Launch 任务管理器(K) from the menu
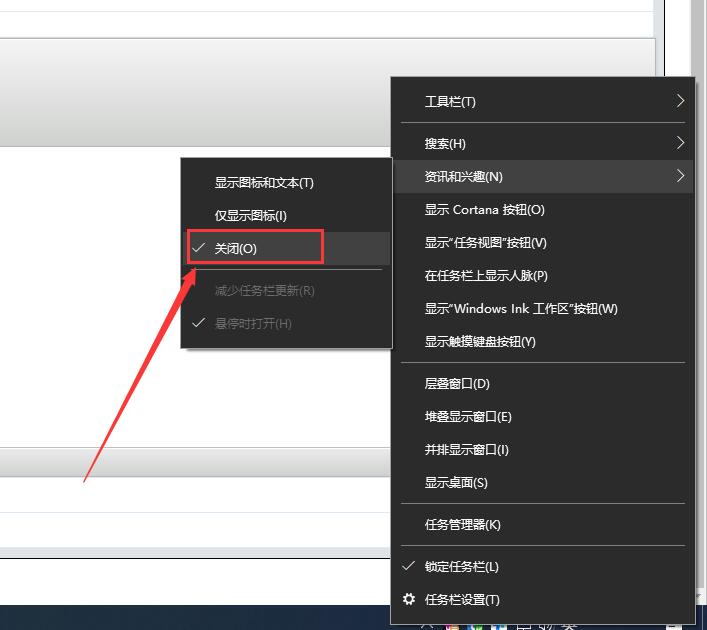This screenshot has width=707, height=630. pos(462,525)
